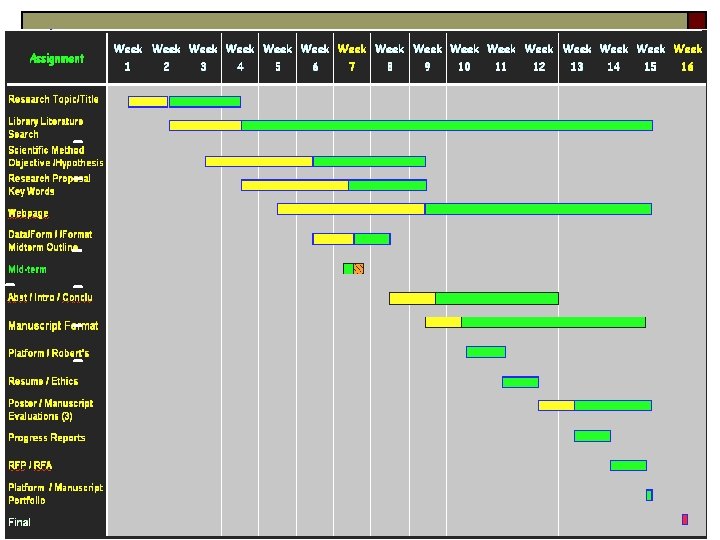Select yellow bar of Library Literature Search
This screenshot has width=720, height=540.
[x=205, y=125]
